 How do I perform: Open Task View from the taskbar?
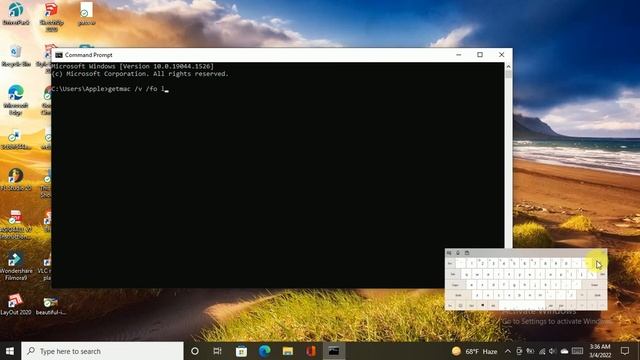218,351
